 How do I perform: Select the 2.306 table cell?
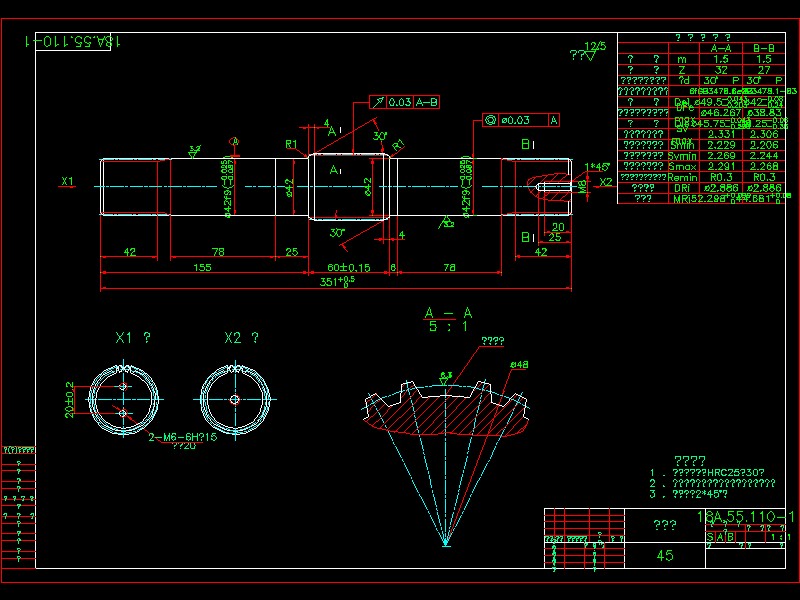coord(764,134)
